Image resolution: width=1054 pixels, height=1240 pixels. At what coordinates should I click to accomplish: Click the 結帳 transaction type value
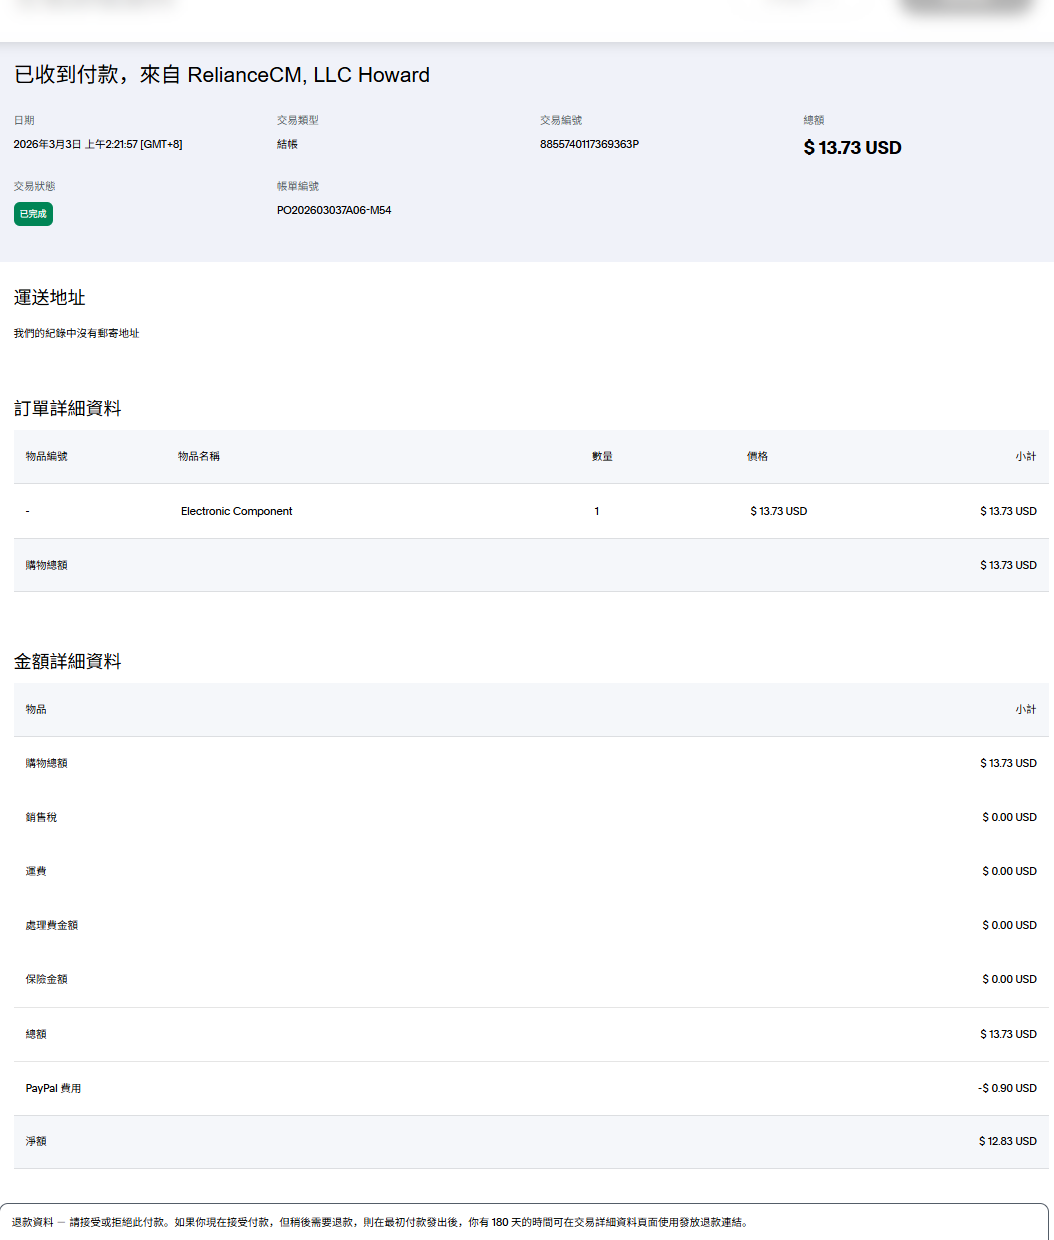tap(287, 144)
